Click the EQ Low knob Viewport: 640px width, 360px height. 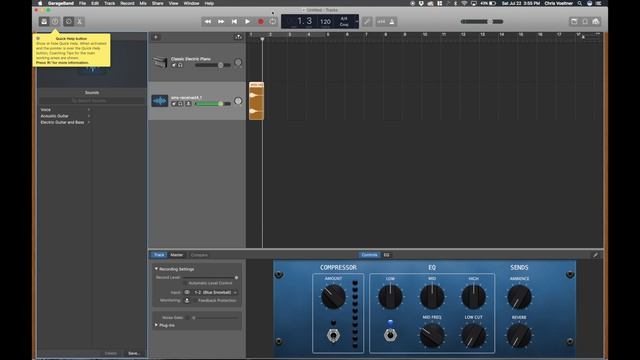390,297
